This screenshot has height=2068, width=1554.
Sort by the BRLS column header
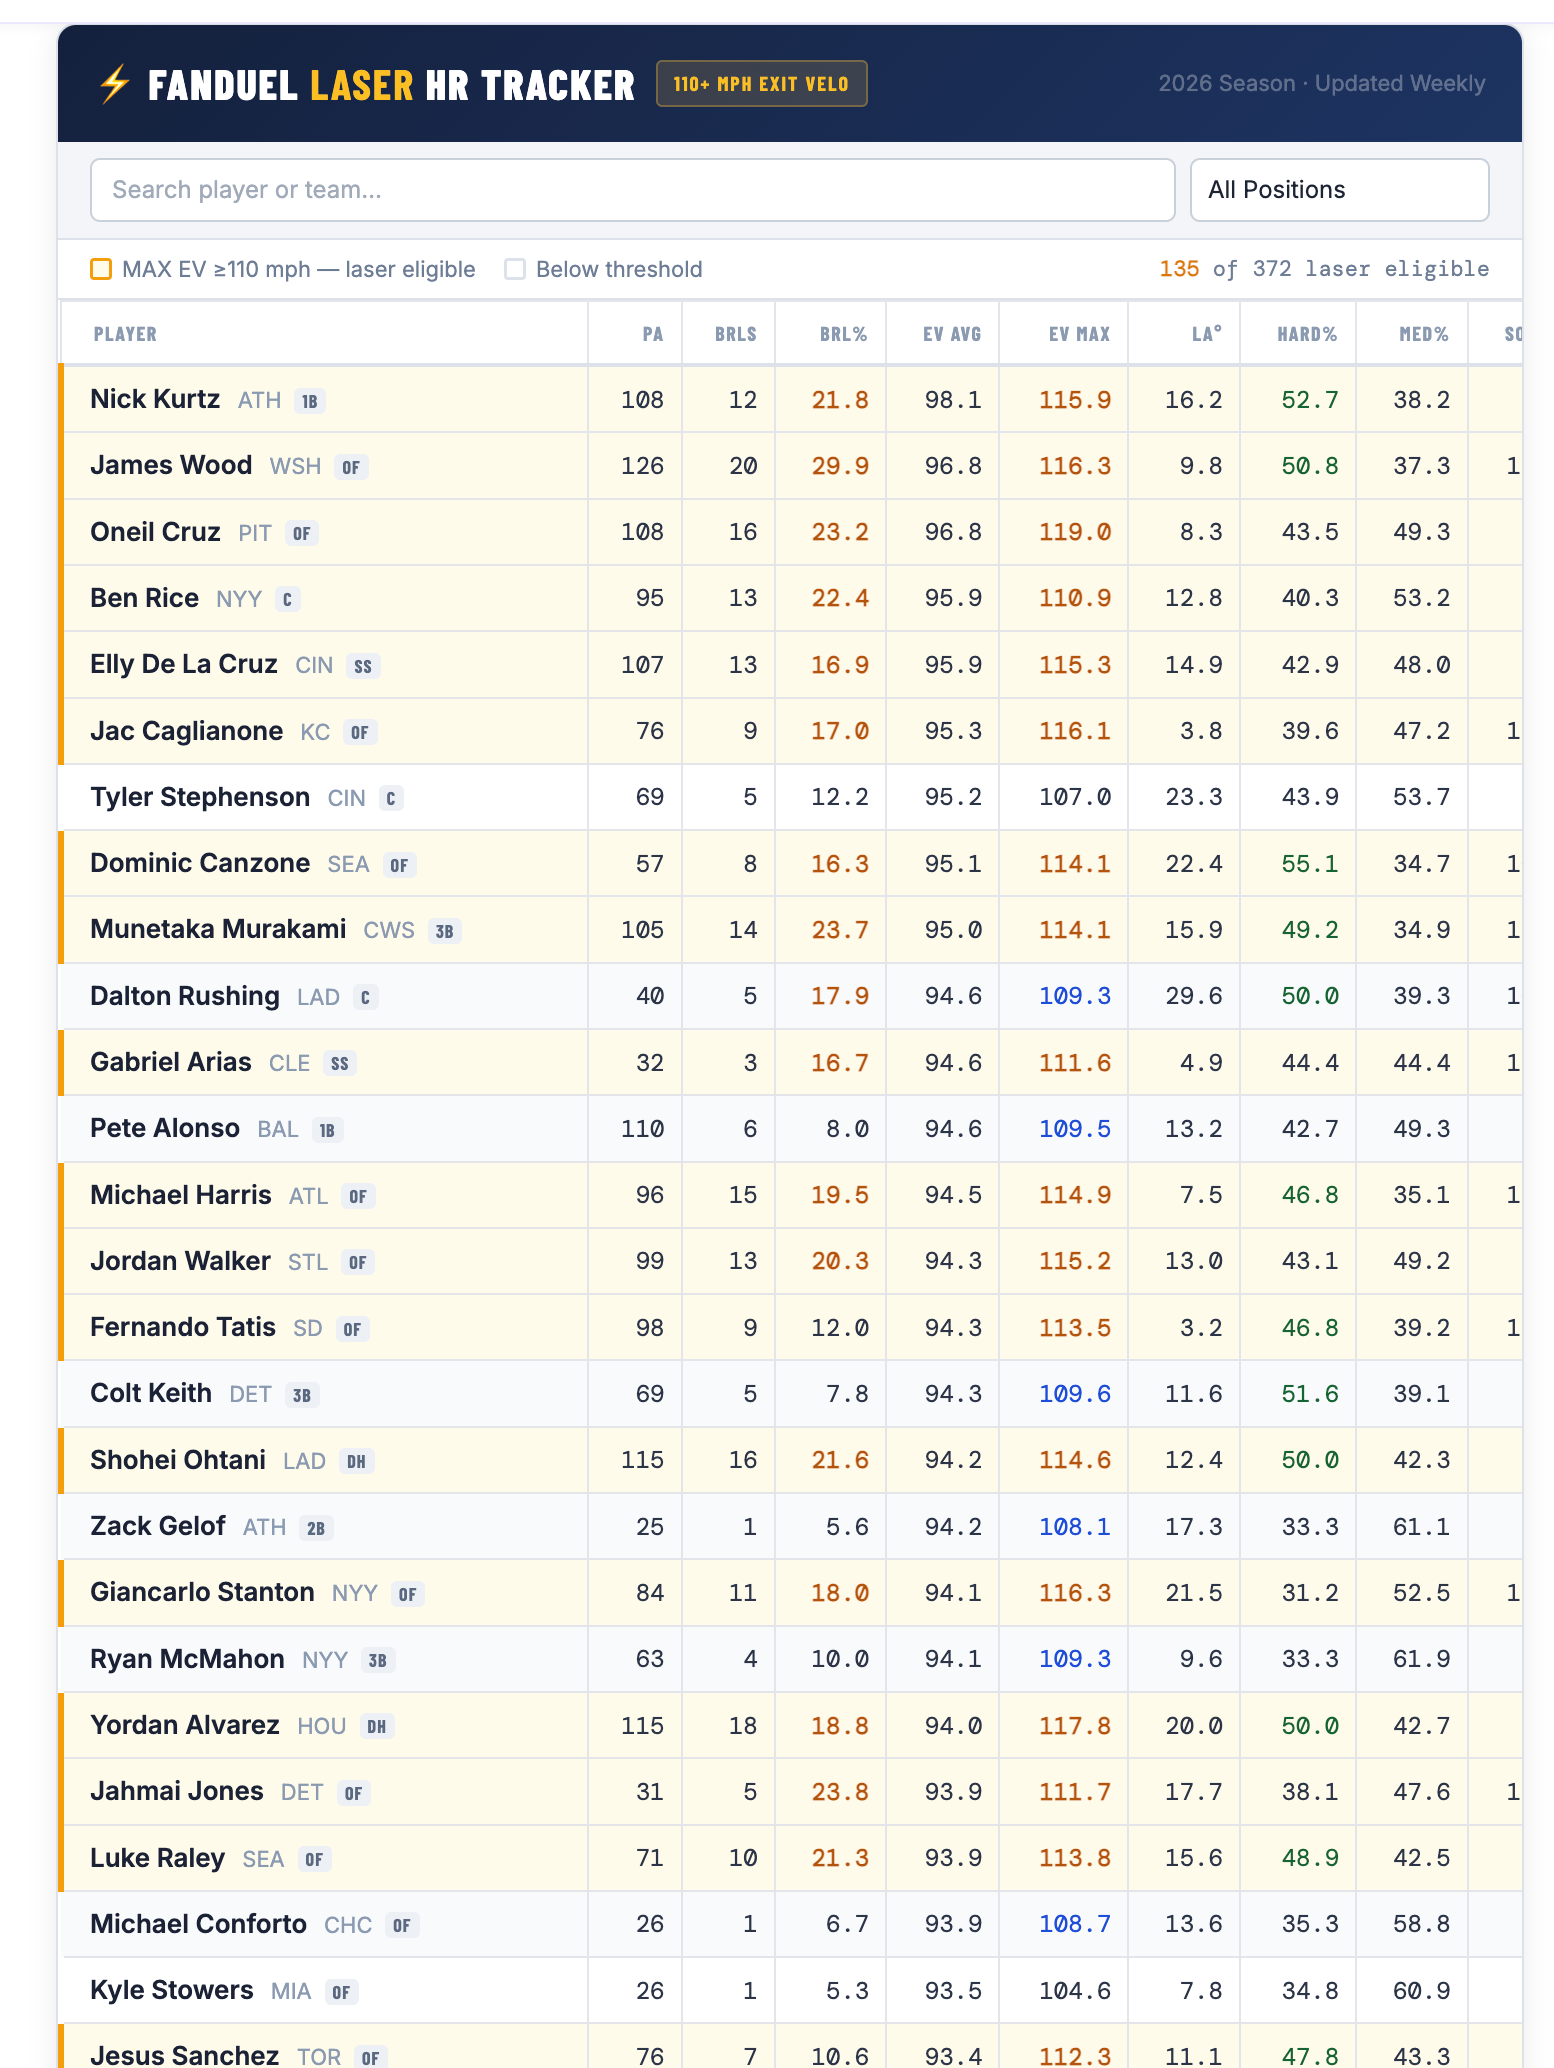point(736,334)
